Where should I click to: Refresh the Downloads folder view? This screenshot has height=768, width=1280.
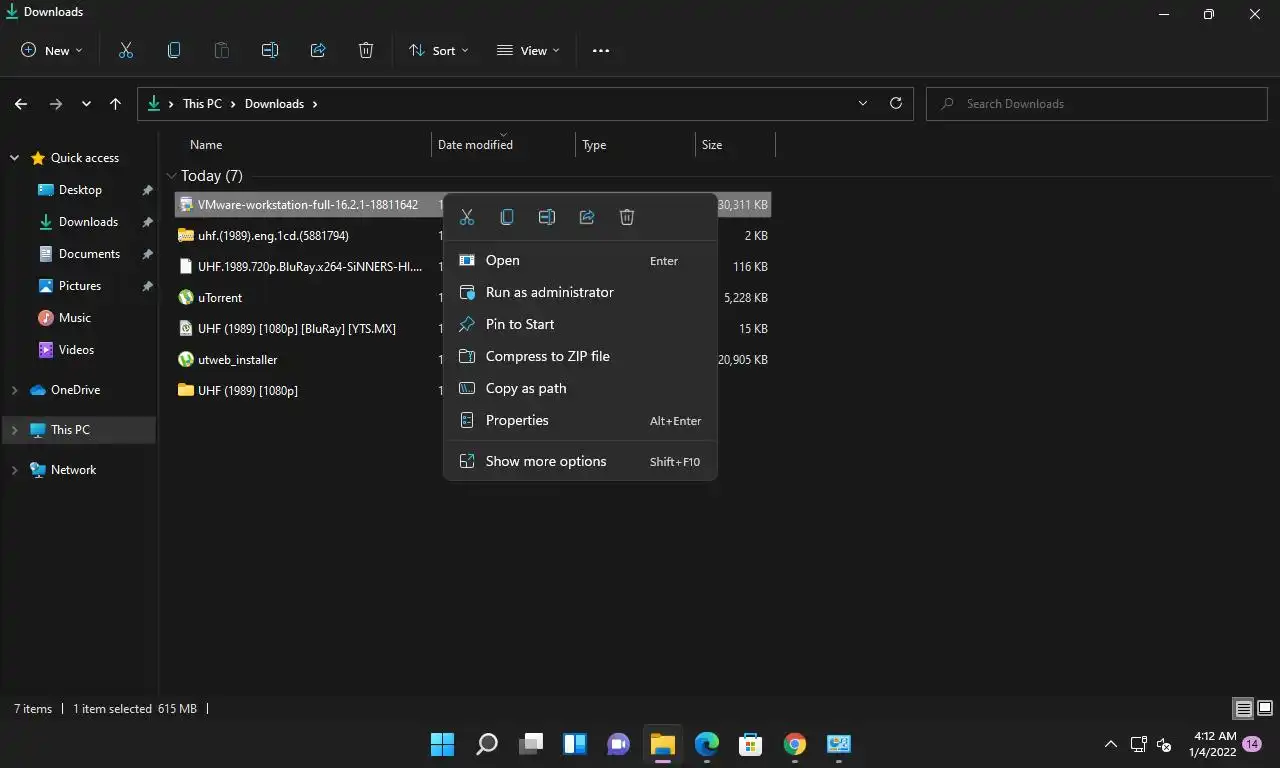pos(896,103)
